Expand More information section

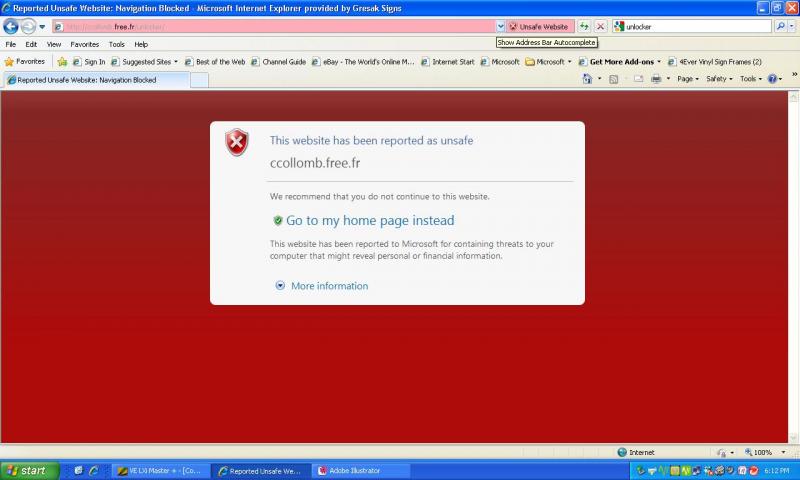pyautogui.click(x=321, y=286)
